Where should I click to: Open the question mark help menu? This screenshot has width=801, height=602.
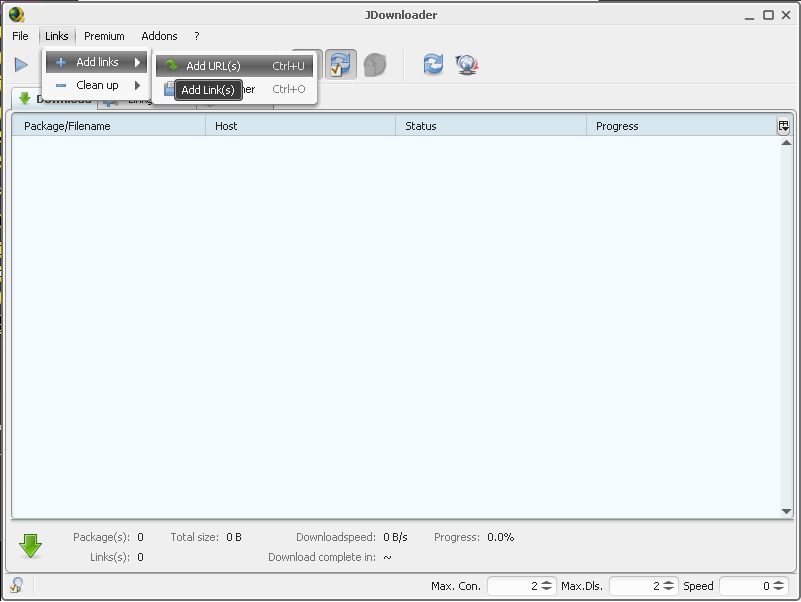tap(197, 36)
